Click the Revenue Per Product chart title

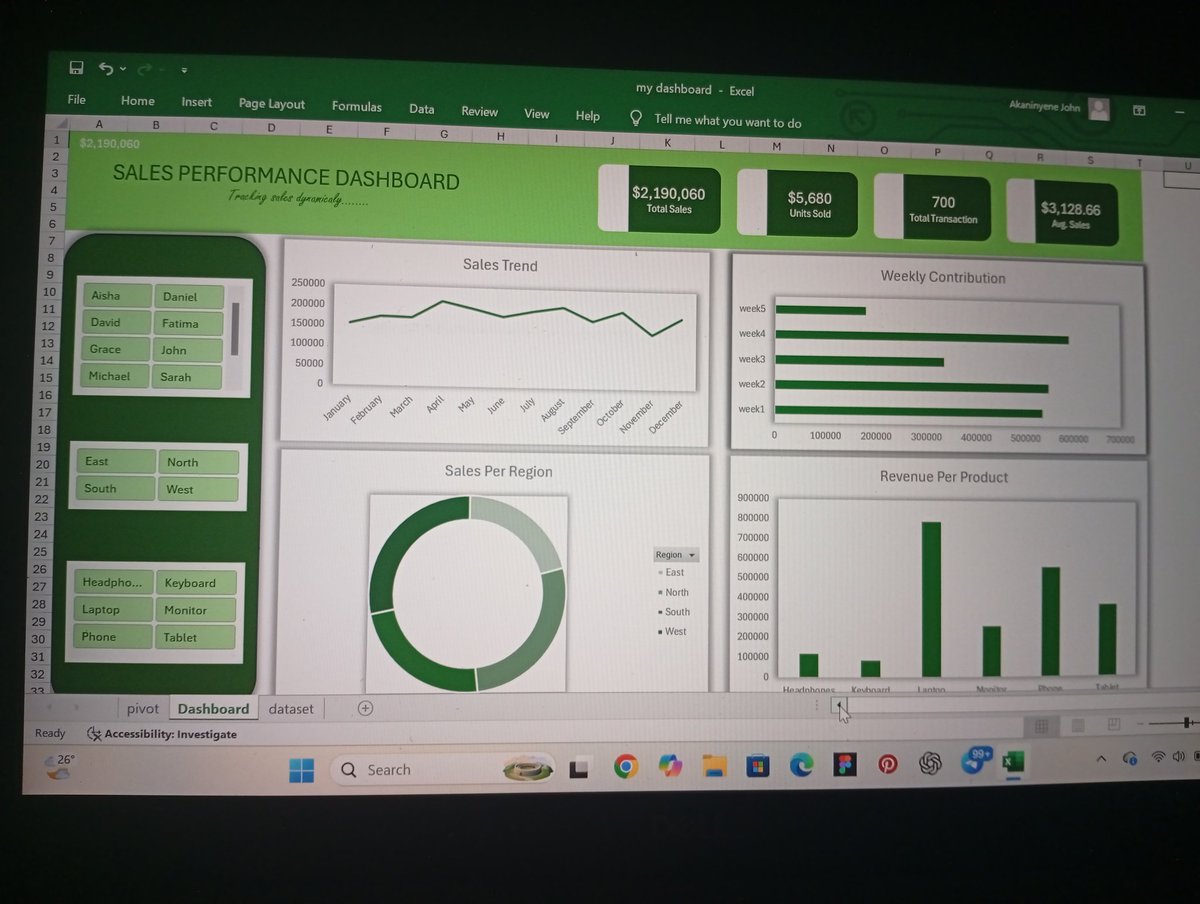[x=944, y=477]
